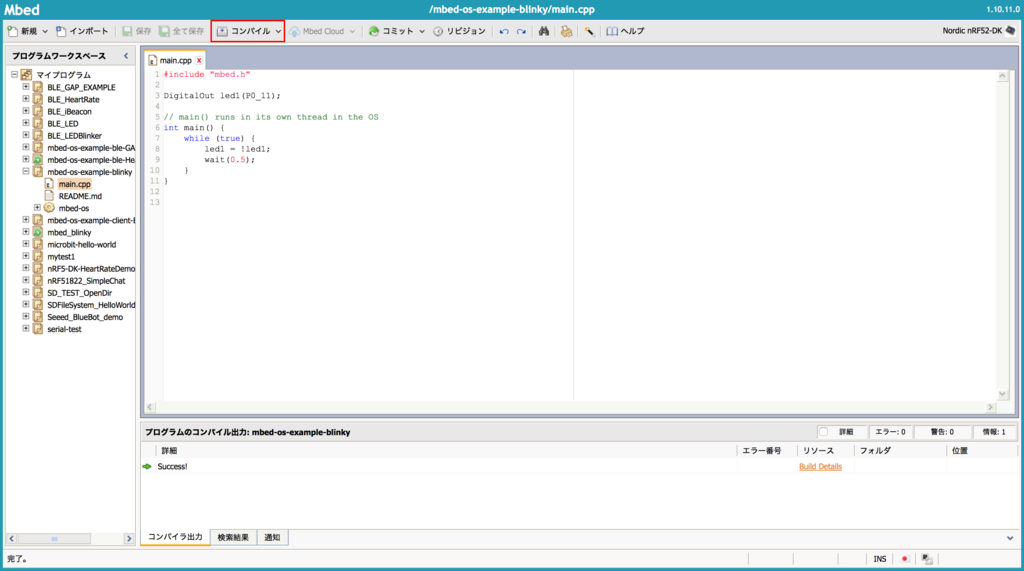Switch to the 通知 tab
Image resolution: width=1024 pixels, height=571 pixels.
272,538
